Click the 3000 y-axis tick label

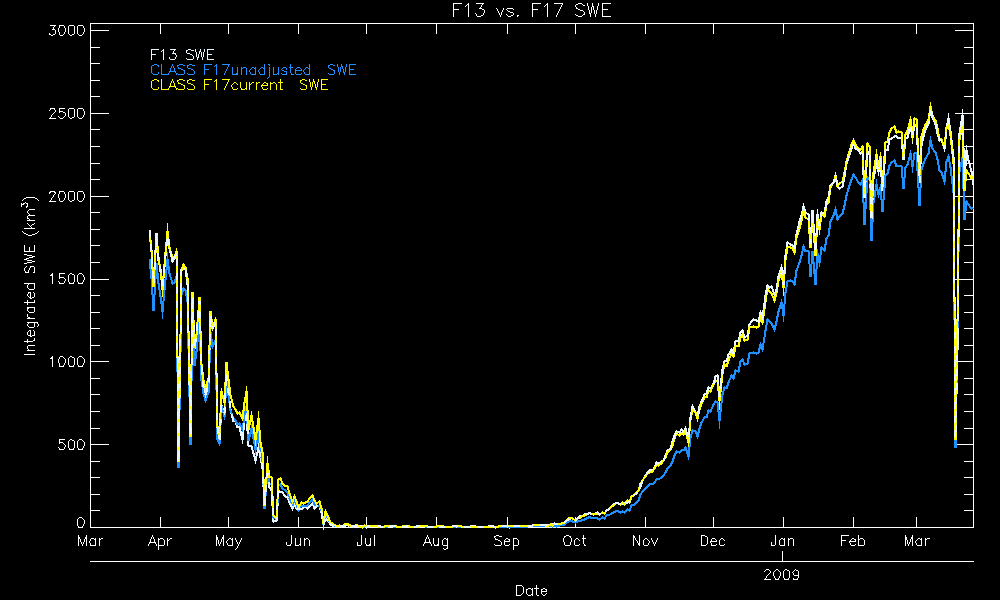66,30
